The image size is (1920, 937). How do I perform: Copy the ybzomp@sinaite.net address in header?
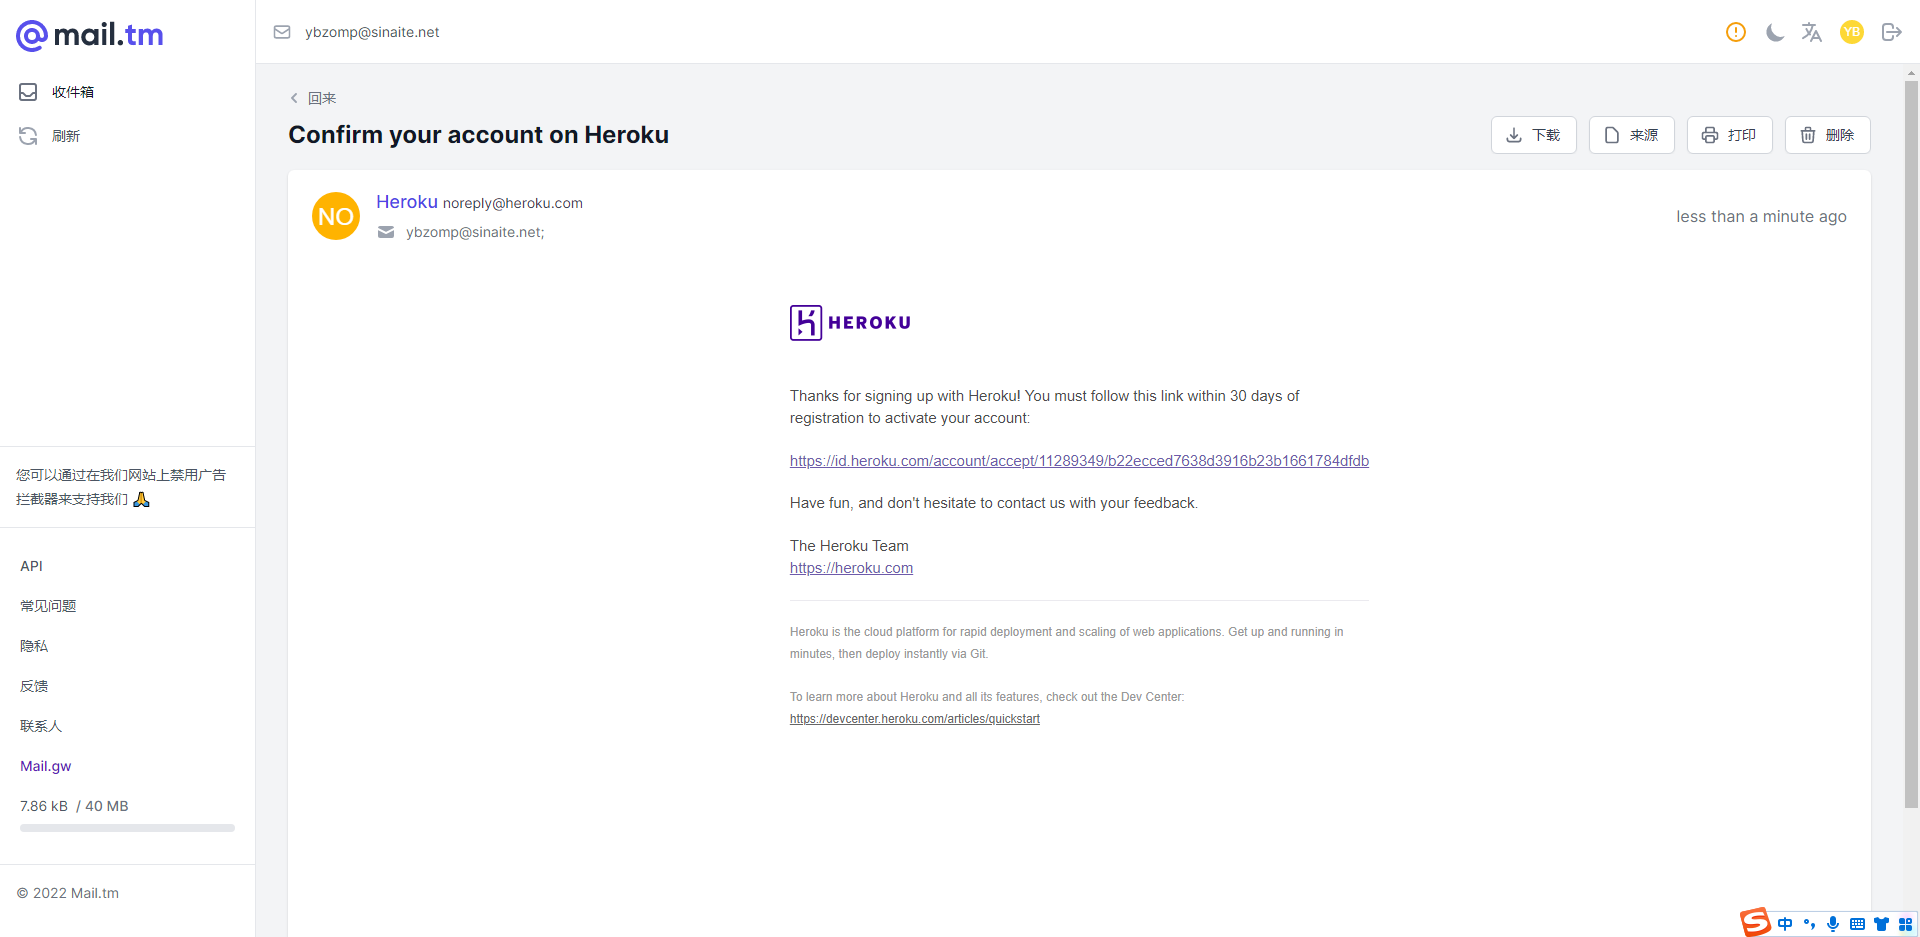coord(372,32)
